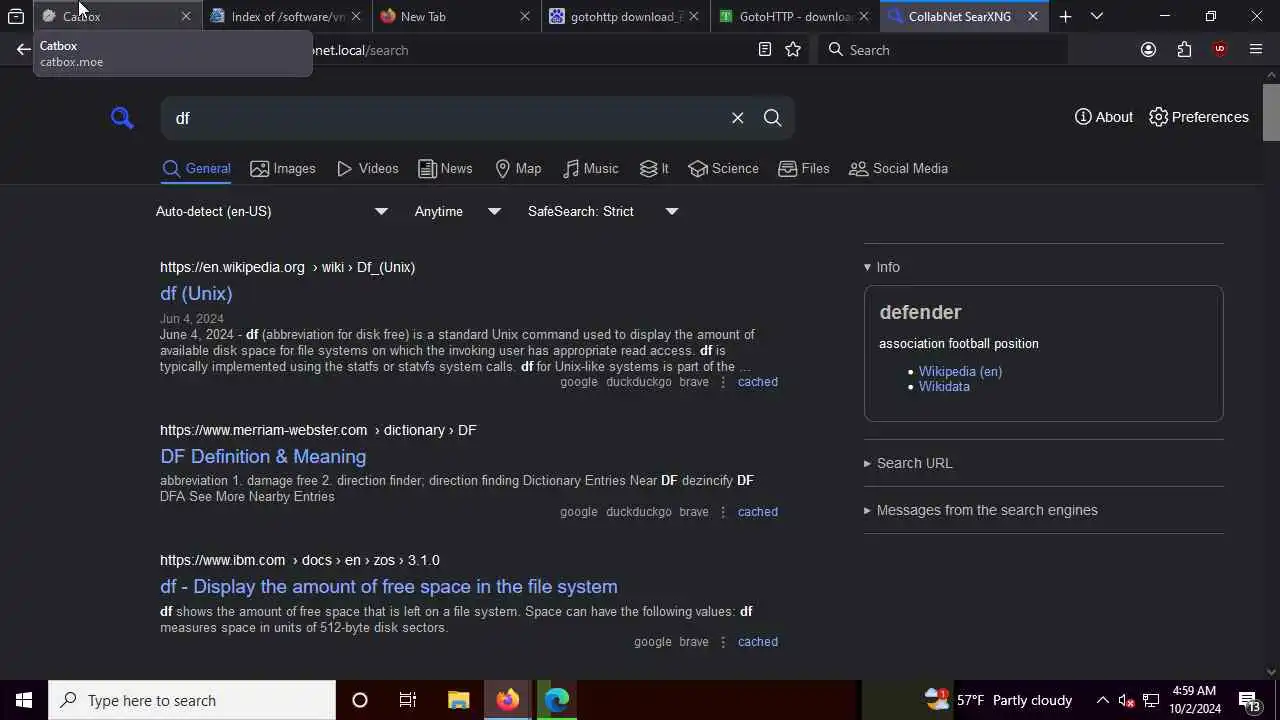Open the df (Unix) Wikipedia result
Screen dimensions: 1280x720
(196, 293)
